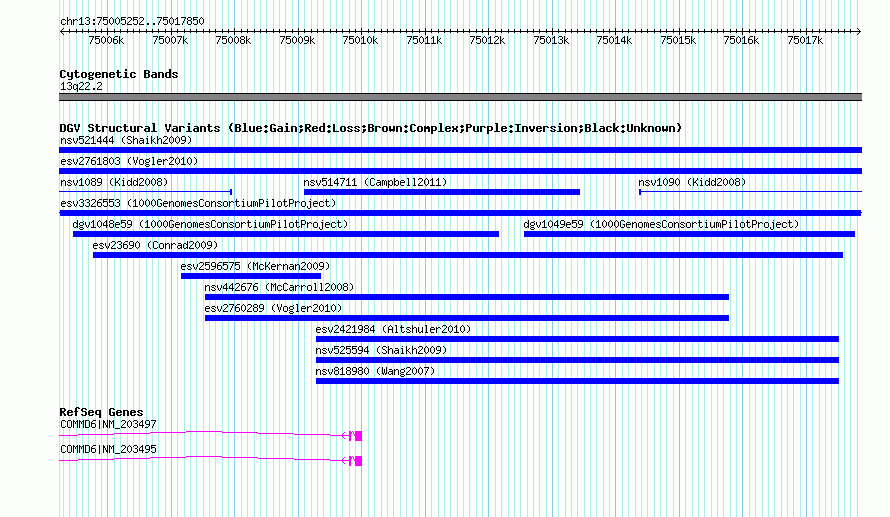Image resolution: width=890 pixels, height=517 pixels.
Task: Open the nsv521444 (Shaikh2009) label
Action: click(x=126, y=140)
